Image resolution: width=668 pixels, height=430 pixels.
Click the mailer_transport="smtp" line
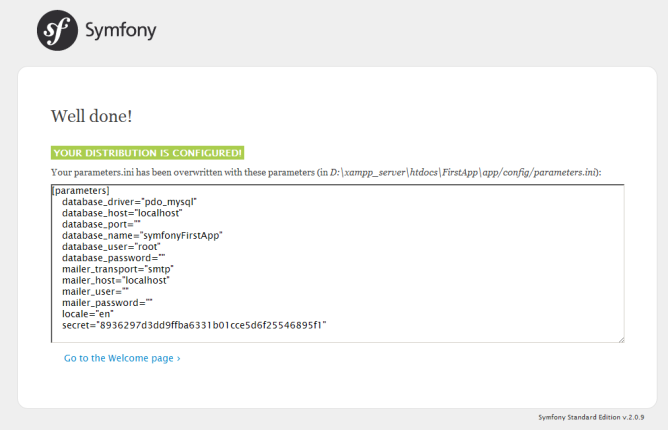coord(118,269)
